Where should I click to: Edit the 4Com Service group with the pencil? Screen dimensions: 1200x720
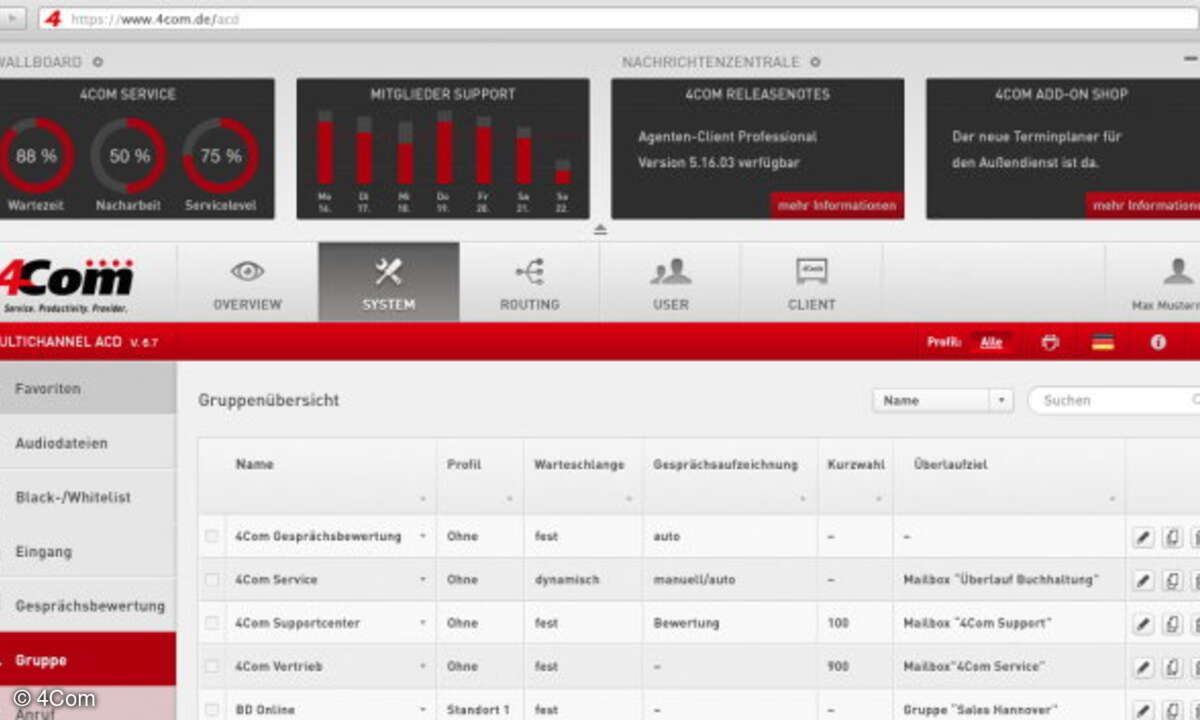pos(1143,581)
